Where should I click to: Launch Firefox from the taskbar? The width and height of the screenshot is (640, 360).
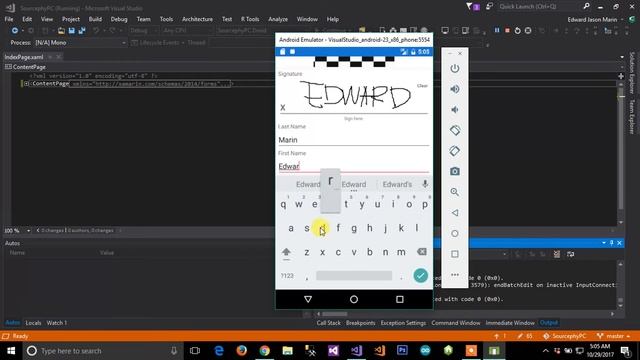(242, 351)
